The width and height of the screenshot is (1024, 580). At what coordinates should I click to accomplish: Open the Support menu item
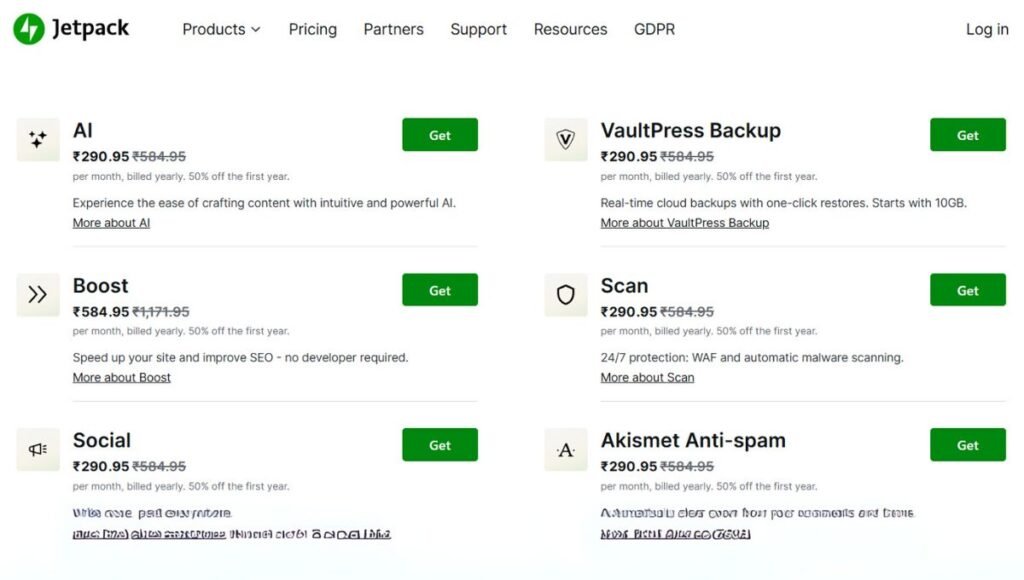coord(479,29)
